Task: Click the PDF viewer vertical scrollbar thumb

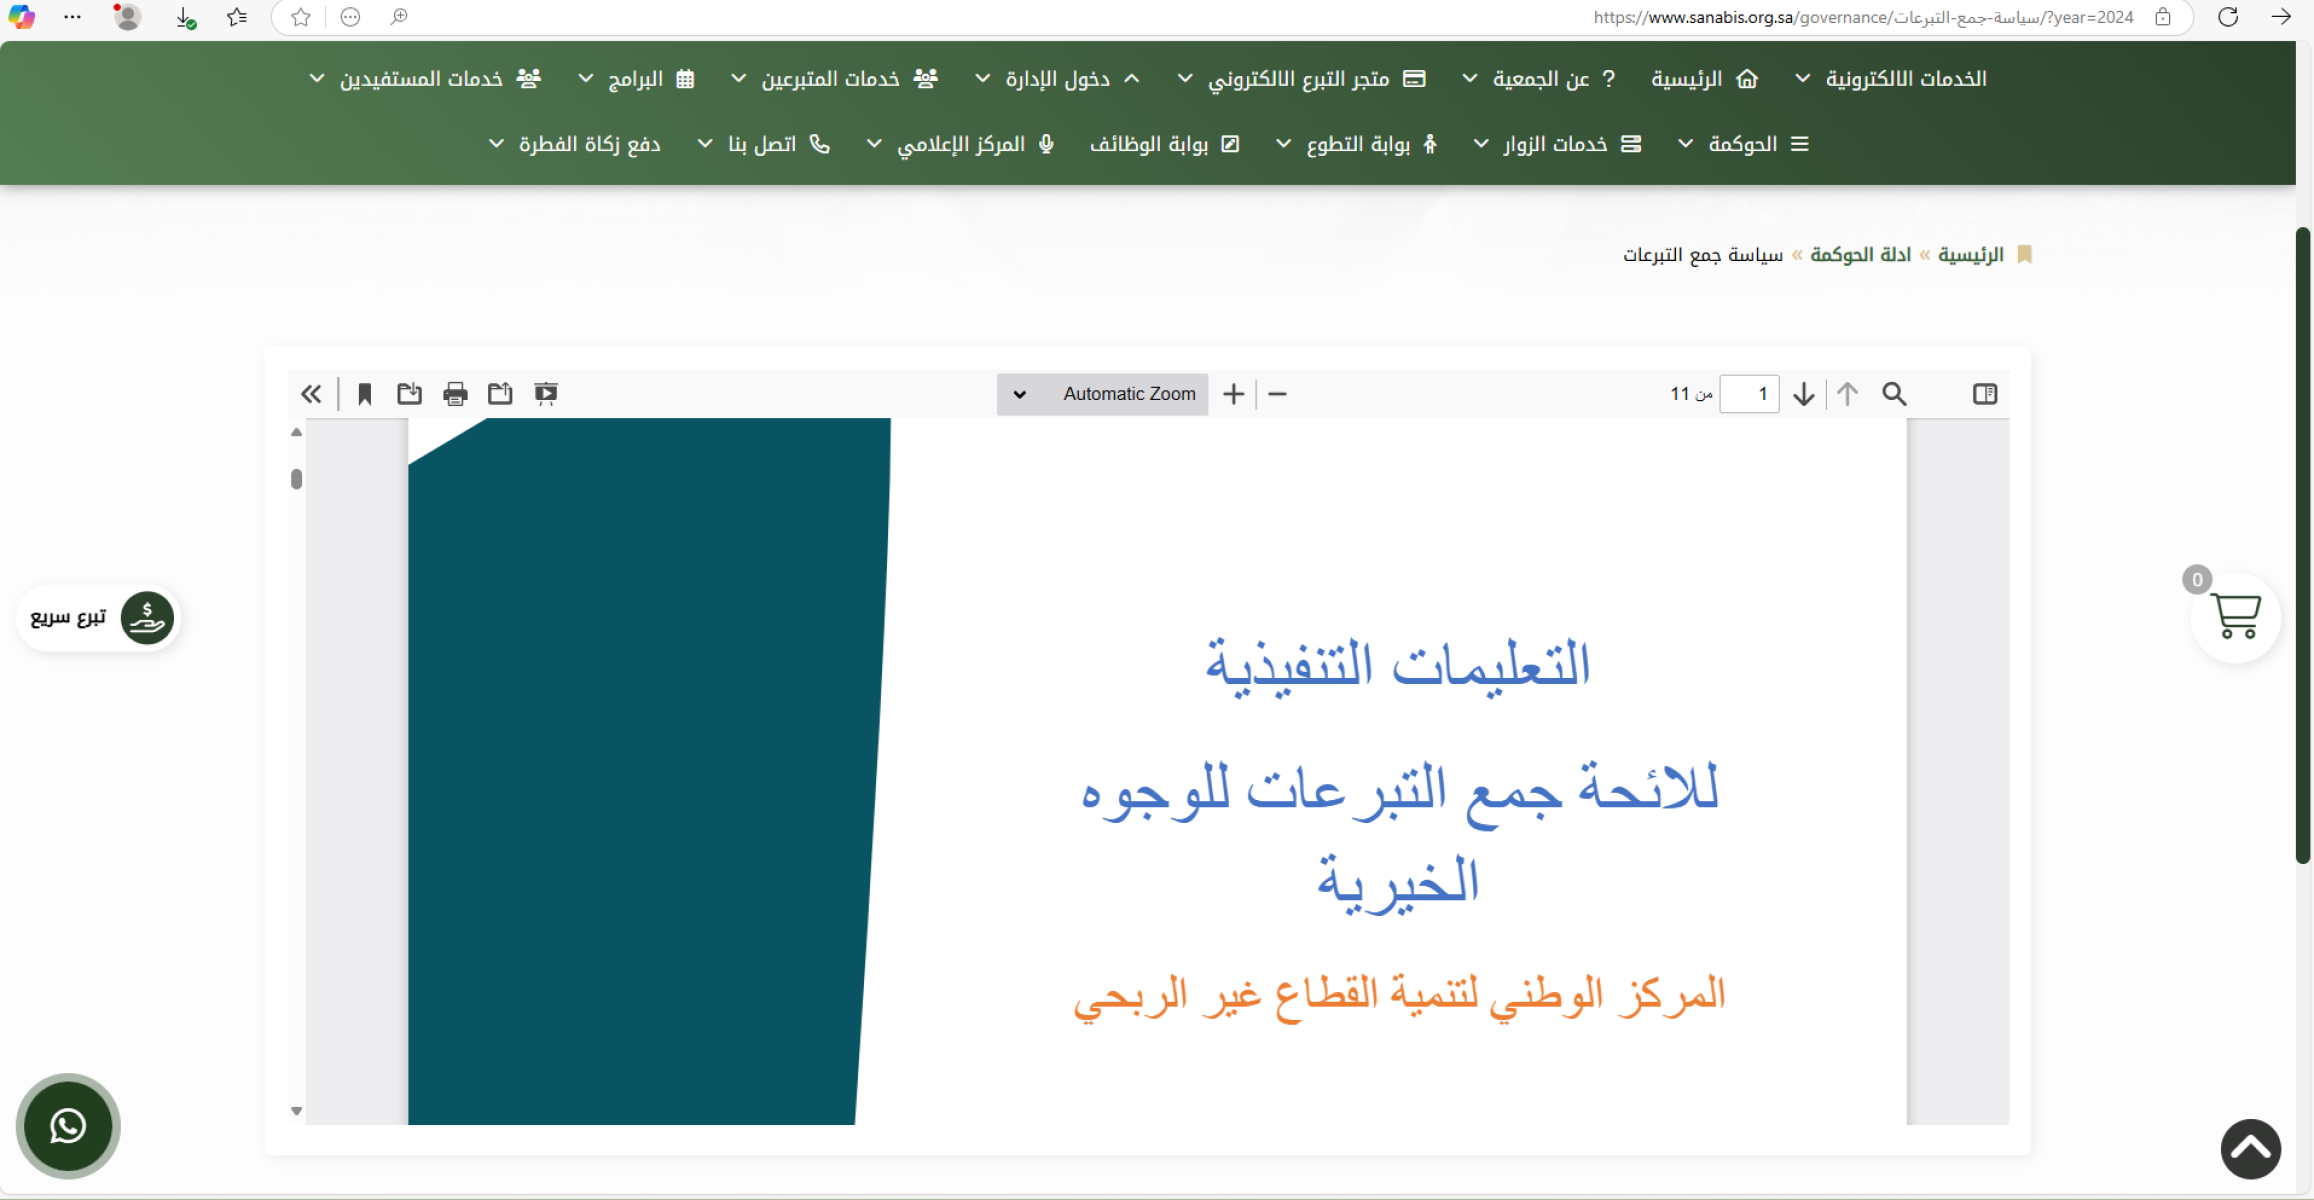Action: (x=296, y=479)
